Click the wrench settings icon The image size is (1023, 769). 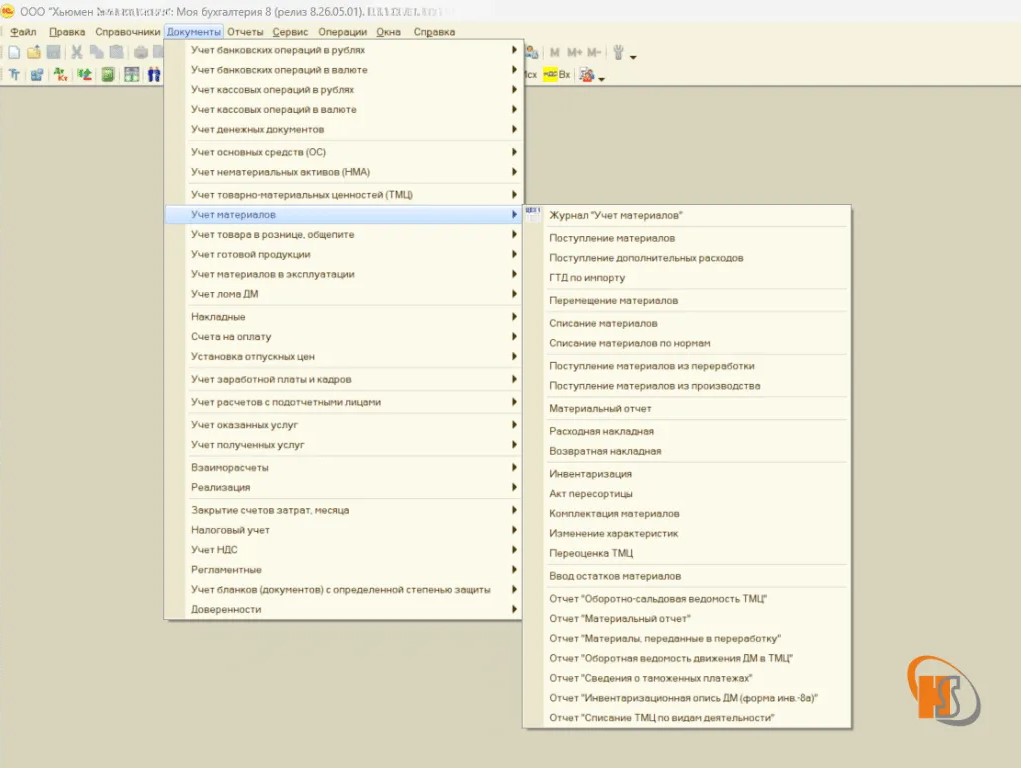(x=618, y=52)
